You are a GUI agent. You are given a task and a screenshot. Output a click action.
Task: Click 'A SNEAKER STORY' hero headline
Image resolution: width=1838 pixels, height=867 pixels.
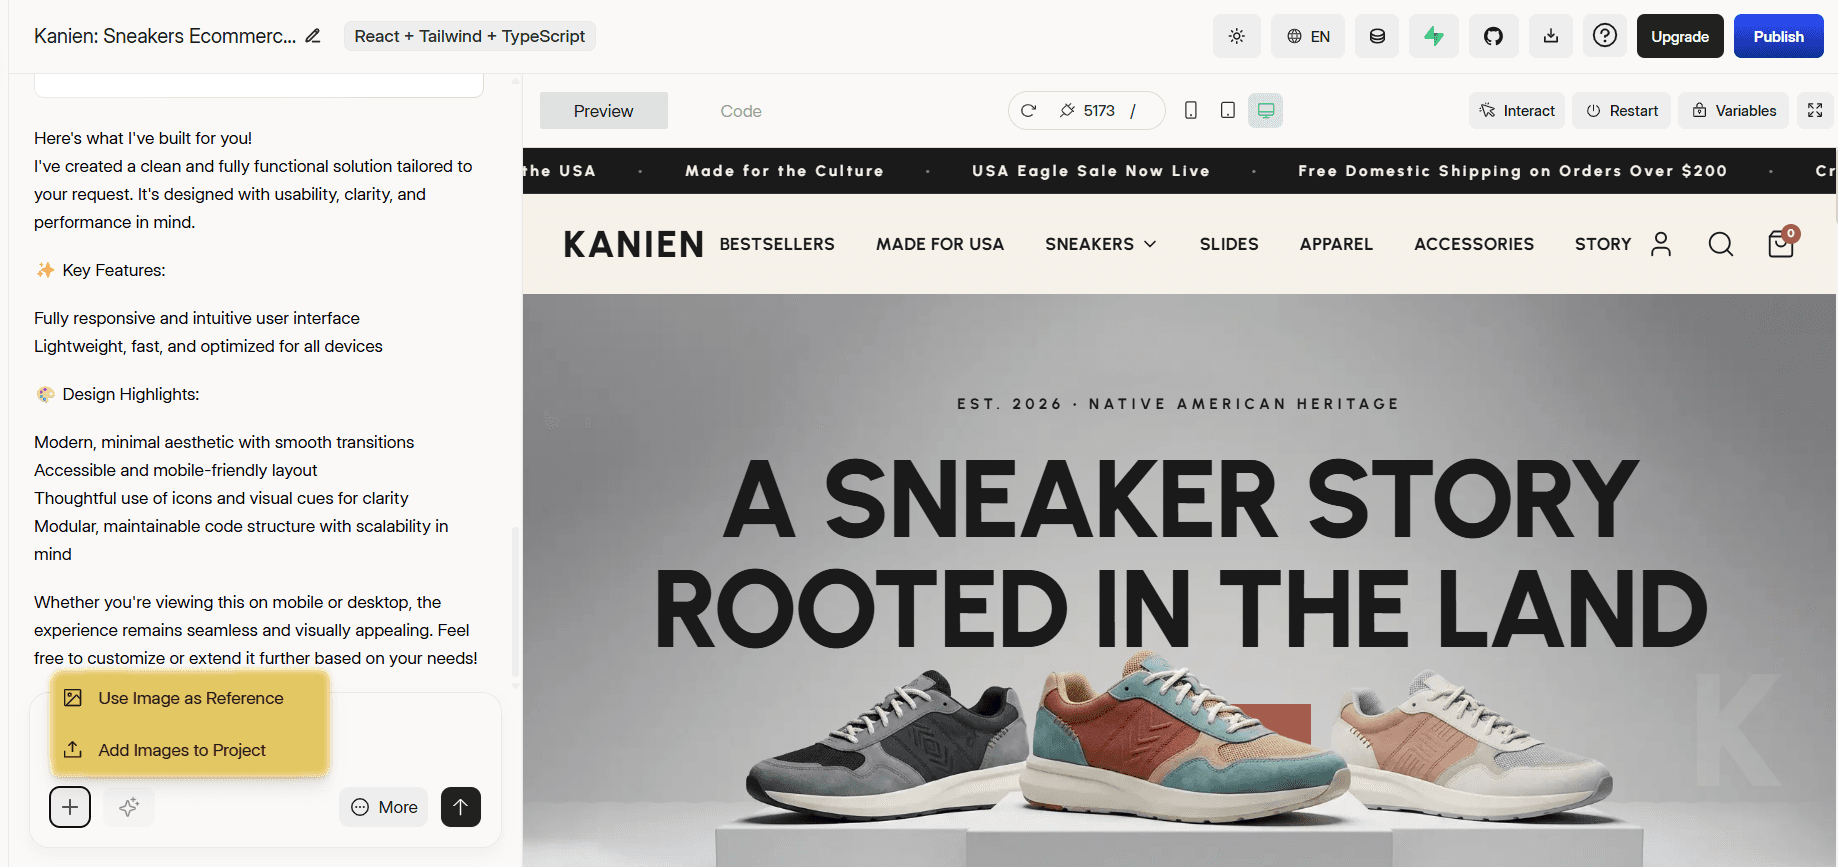(x=1180, y=499)
